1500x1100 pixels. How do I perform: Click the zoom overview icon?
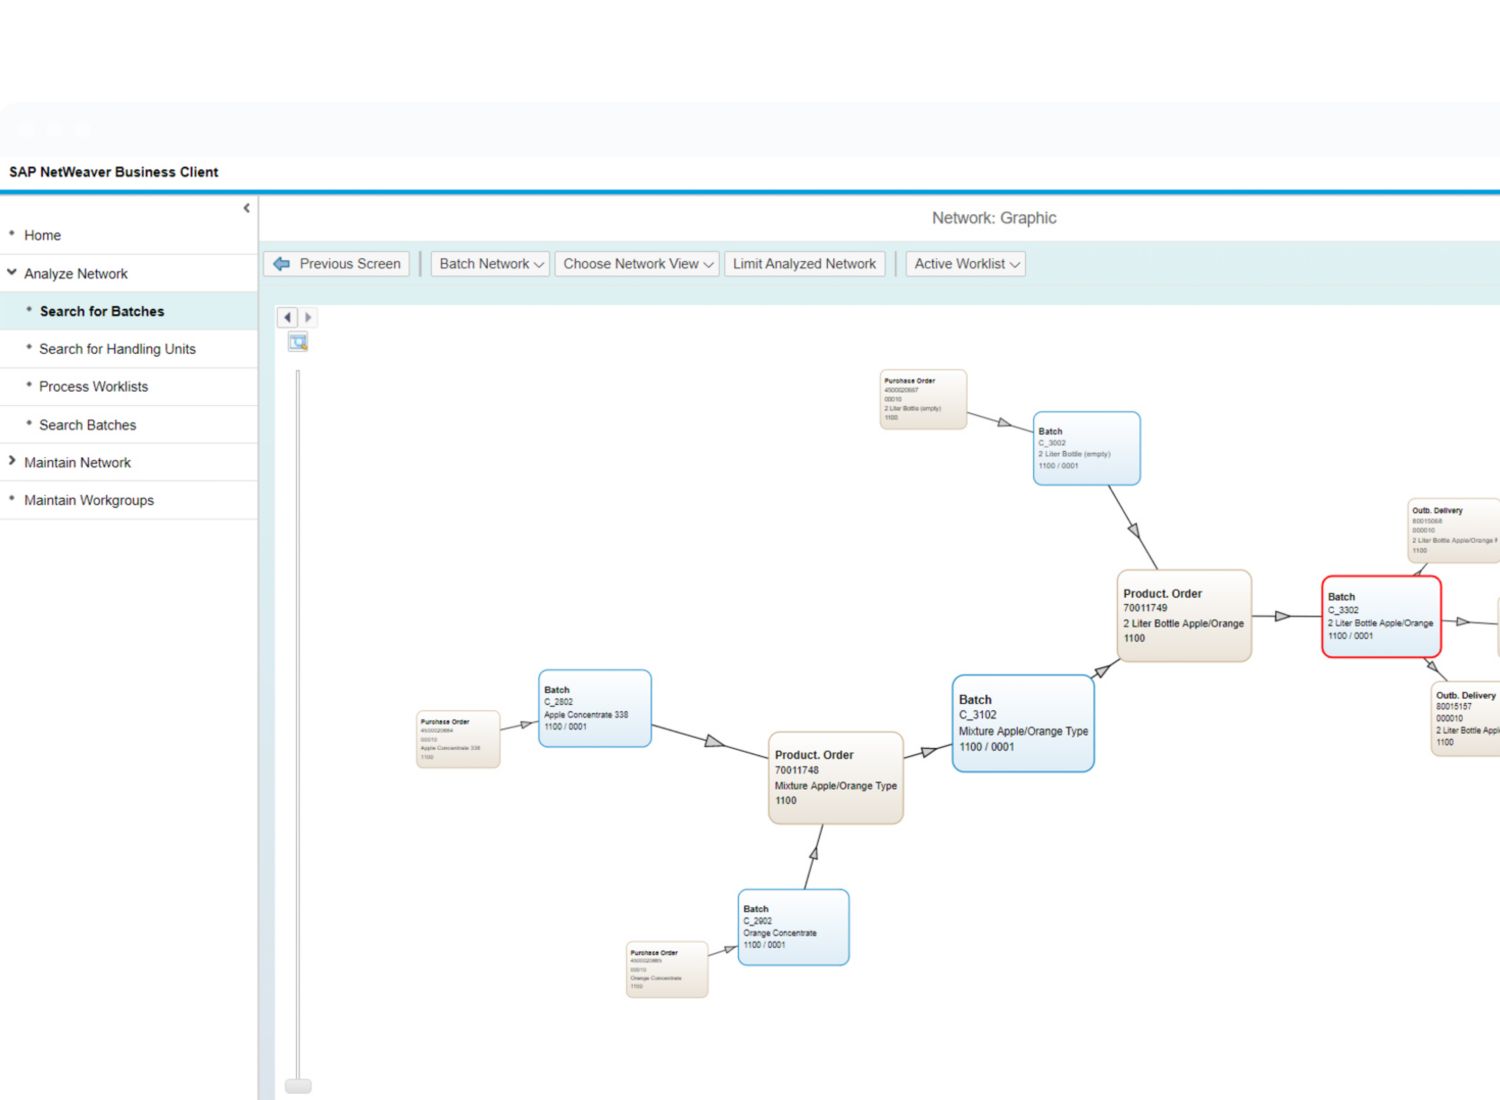click(298, 343)
